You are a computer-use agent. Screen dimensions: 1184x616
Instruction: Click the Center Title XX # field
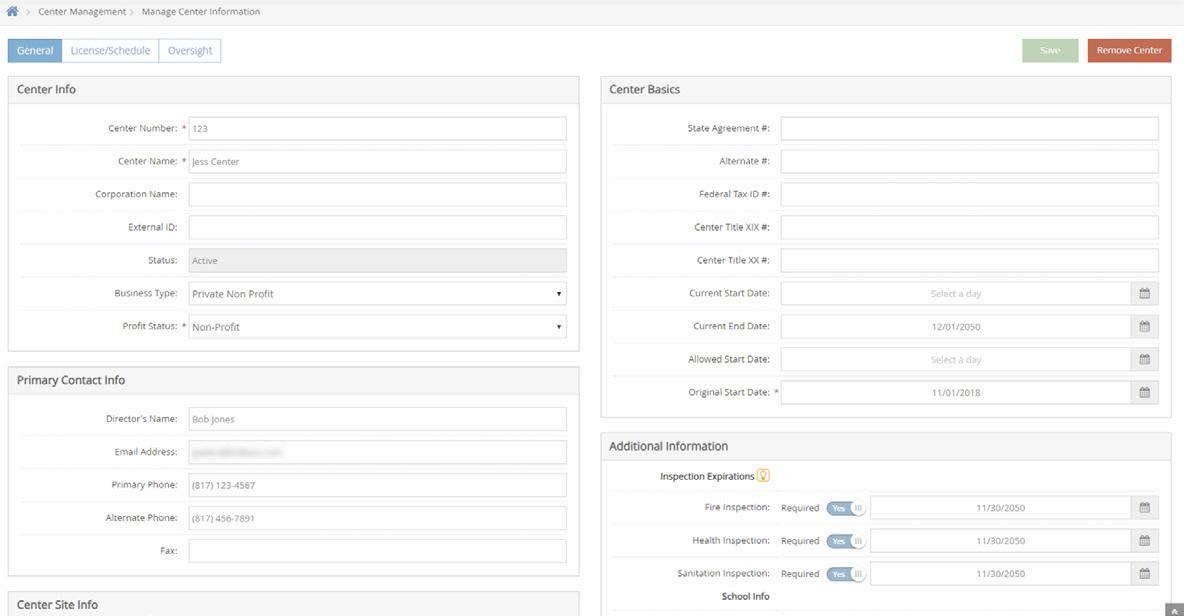970,260
